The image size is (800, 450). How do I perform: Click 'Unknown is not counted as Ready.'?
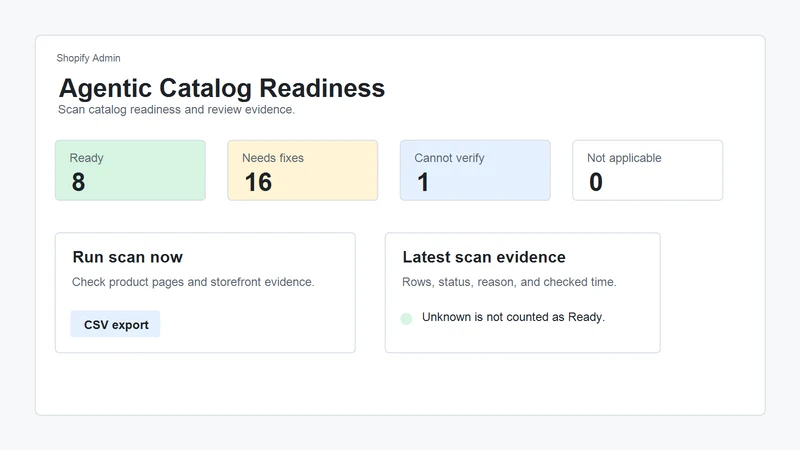coord(513,317)
